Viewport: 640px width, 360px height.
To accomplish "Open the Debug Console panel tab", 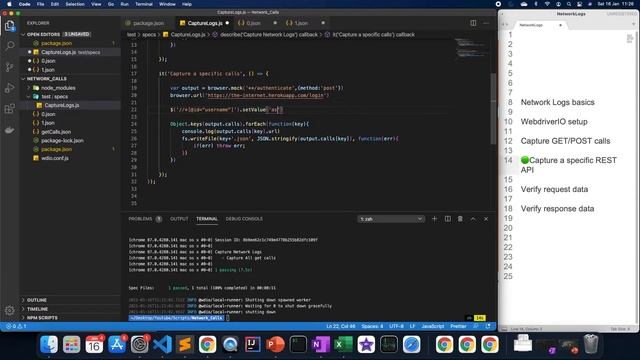I will 244,219.
